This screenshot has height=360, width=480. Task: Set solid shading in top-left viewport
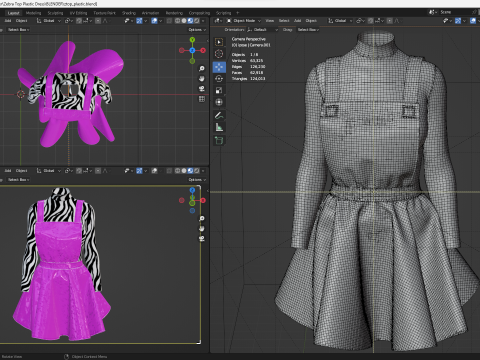pos(184,21)
